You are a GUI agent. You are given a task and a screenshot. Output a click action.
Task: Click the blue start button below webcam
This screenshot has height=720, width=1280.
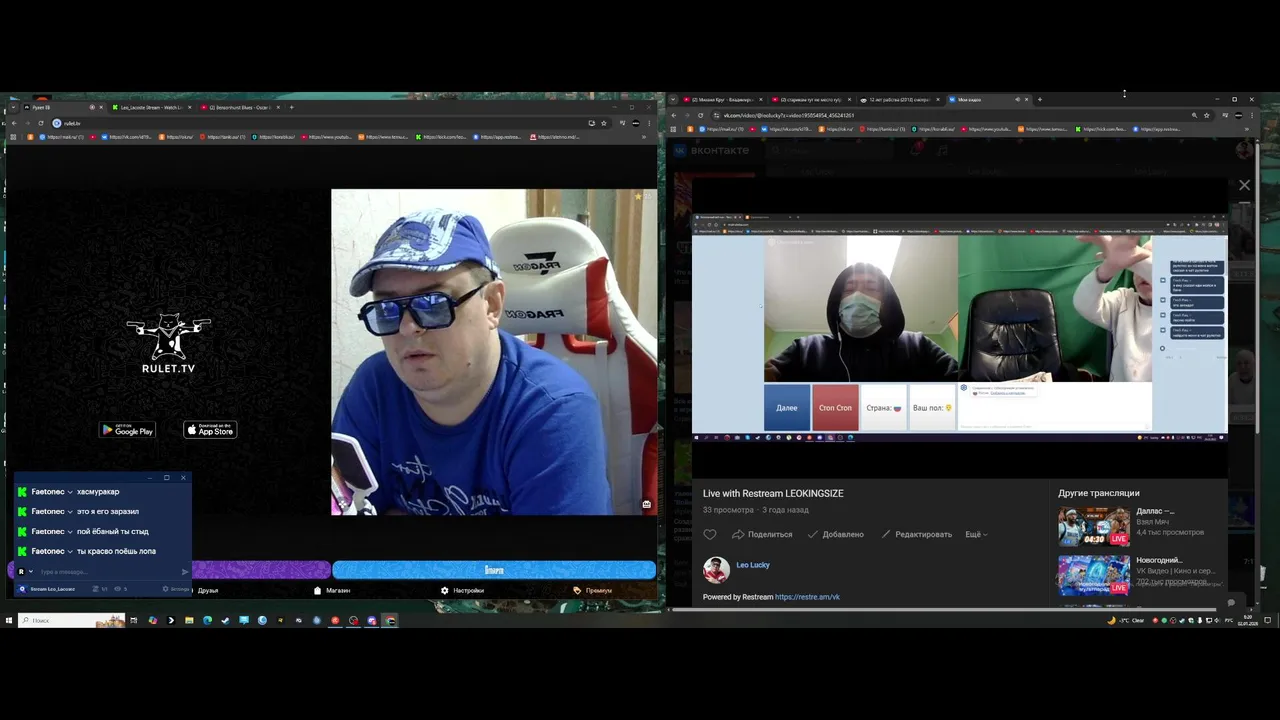[494, 570]
